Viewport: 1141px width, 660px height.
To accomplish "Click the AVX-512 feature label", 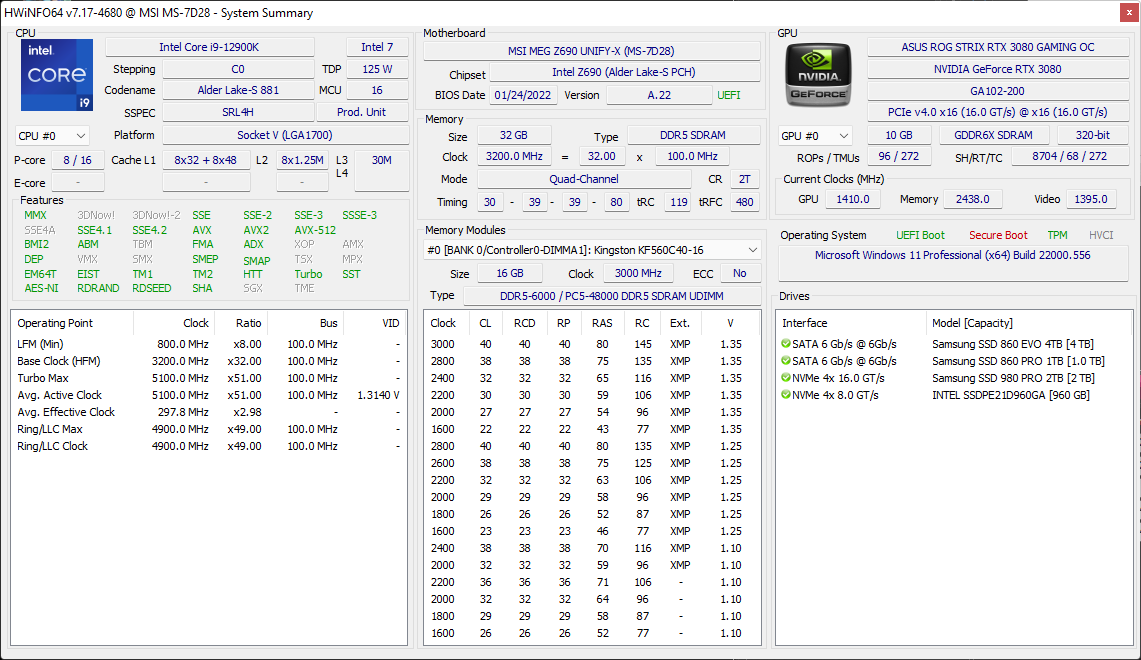I will [x=315, y=230].
